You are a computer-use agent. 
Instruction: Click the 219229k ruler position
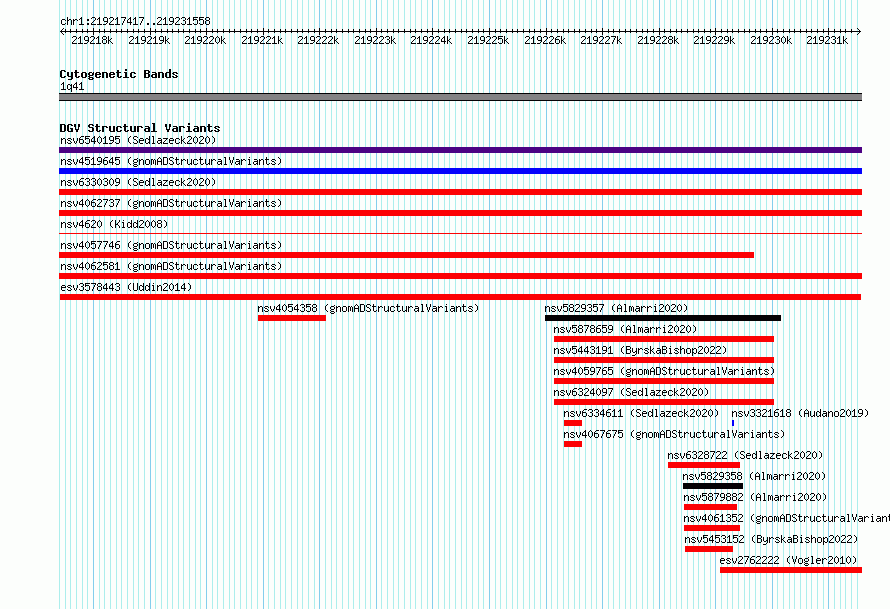pos(714,40)
